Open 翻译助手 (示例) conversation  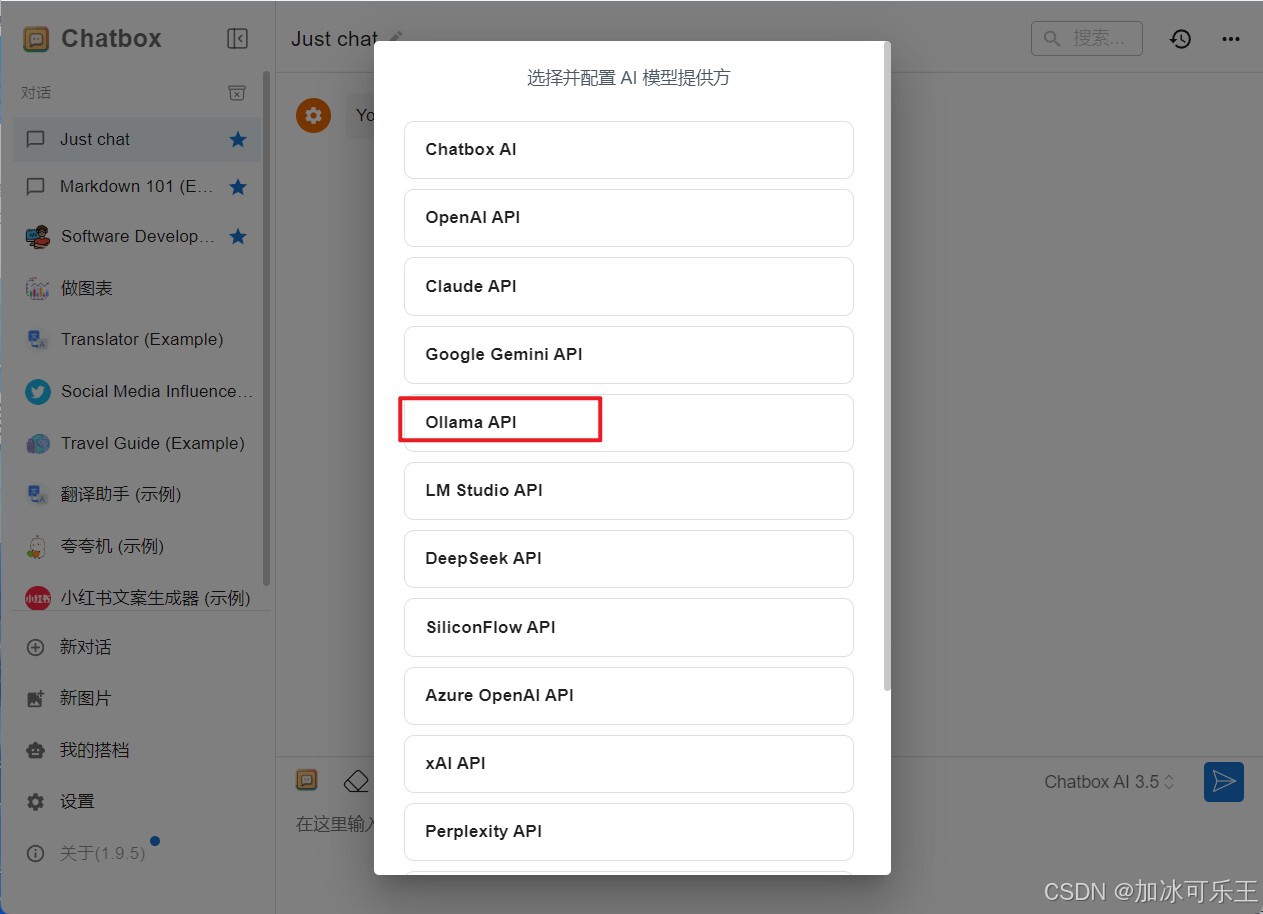point(137,495)
